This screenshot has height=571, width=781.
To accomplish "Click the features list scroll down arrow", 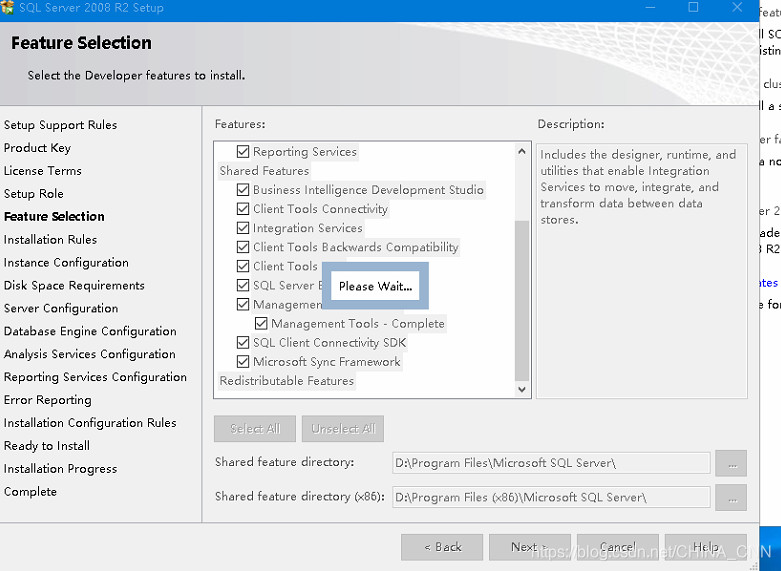I will (x=521, y=389).
